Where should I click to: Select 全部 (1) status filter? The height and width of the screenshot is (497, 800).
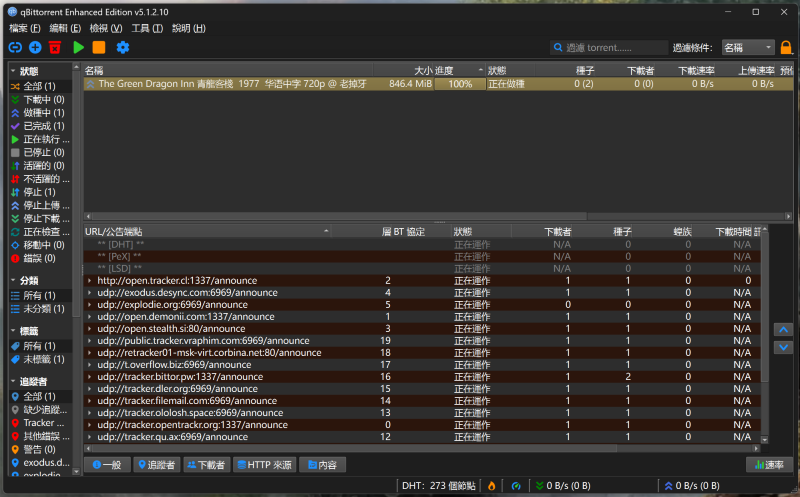[40, 86]
